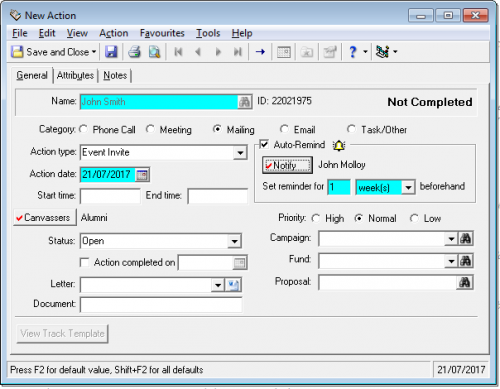
Task: Open the Help menu
Action: (x=242, y=33)
